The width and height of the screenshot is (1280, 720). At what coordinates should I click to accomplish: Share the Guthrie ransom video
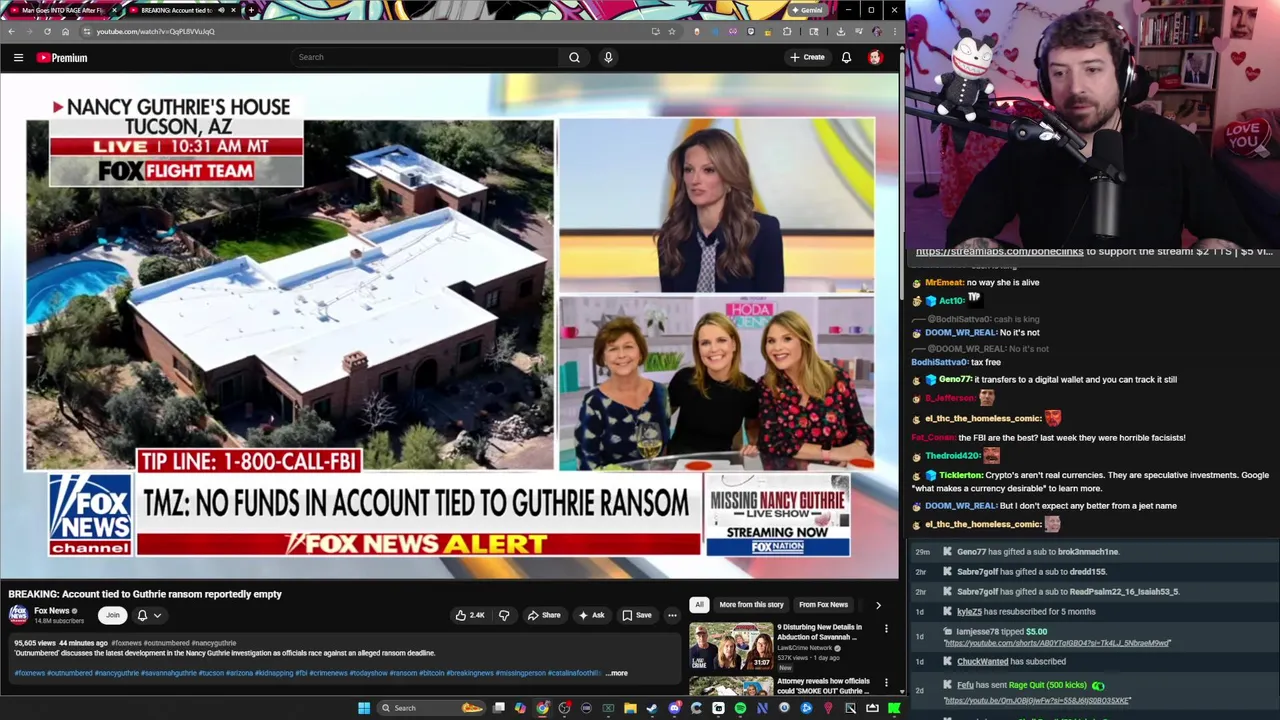tap(544, 615)
